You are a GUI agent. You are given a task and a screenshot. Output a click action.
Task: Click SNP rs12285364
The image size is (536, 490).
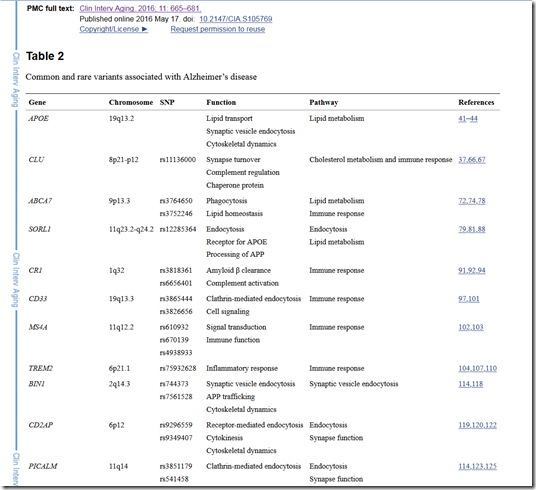[178, 229]
